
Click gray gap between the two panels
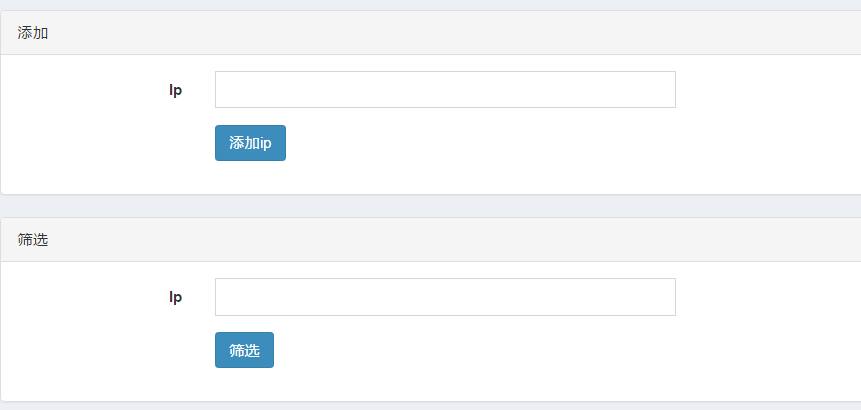click(430, 206)
